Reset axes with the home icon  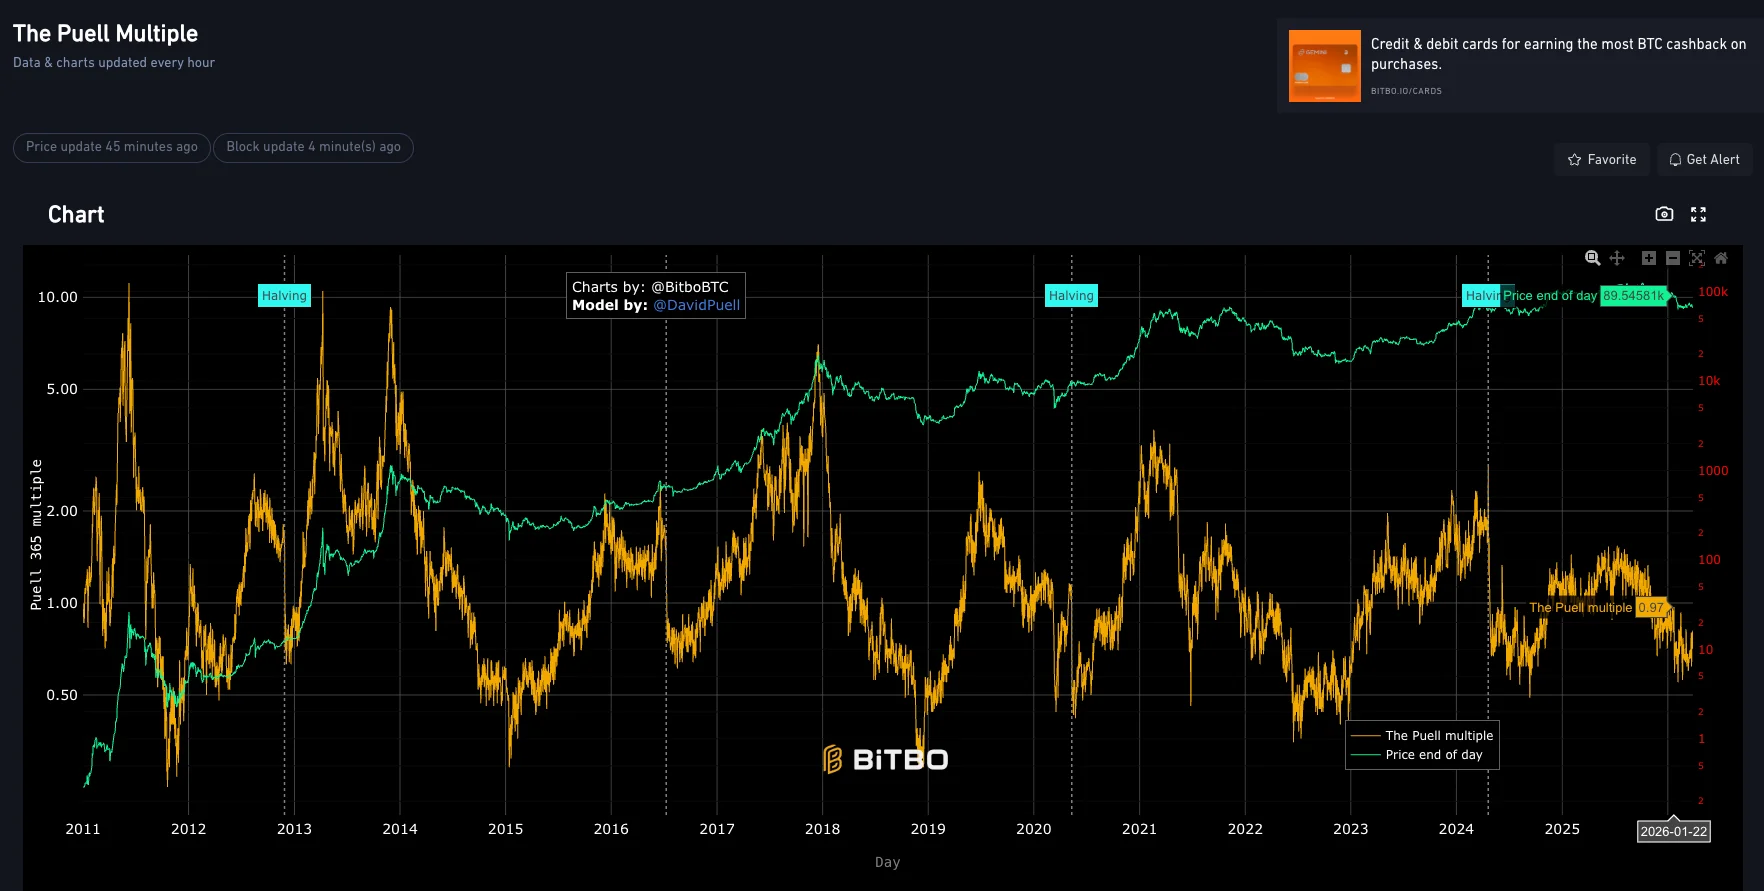1721,258
